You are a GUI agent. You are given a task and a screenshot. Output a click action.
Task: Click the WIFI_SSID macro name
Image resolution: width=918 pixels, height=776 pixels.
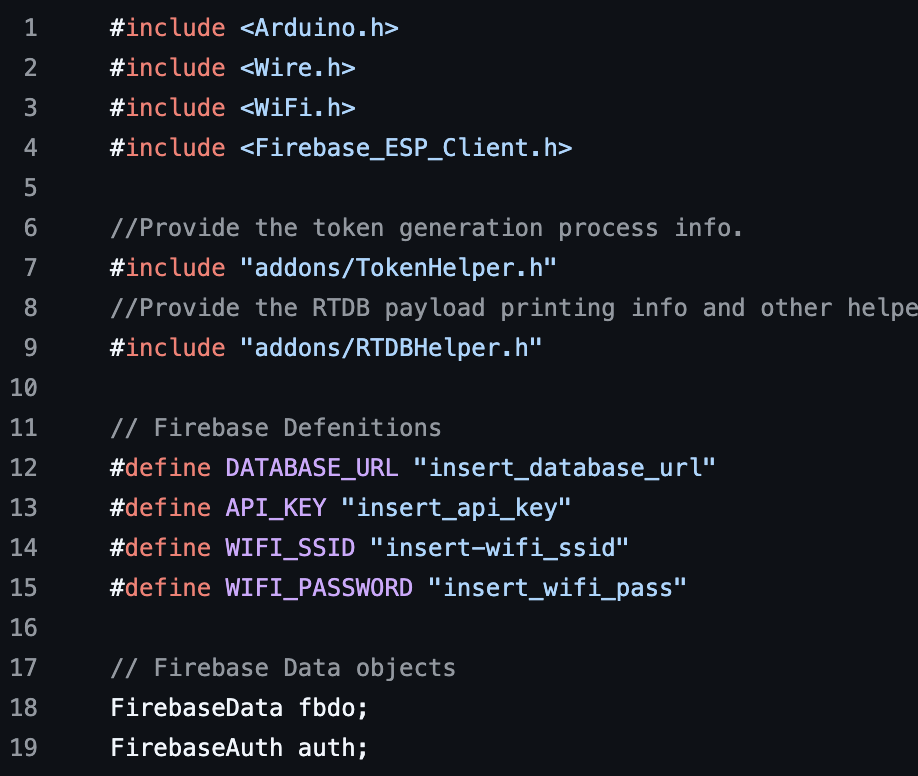click(x=290, y=548)
